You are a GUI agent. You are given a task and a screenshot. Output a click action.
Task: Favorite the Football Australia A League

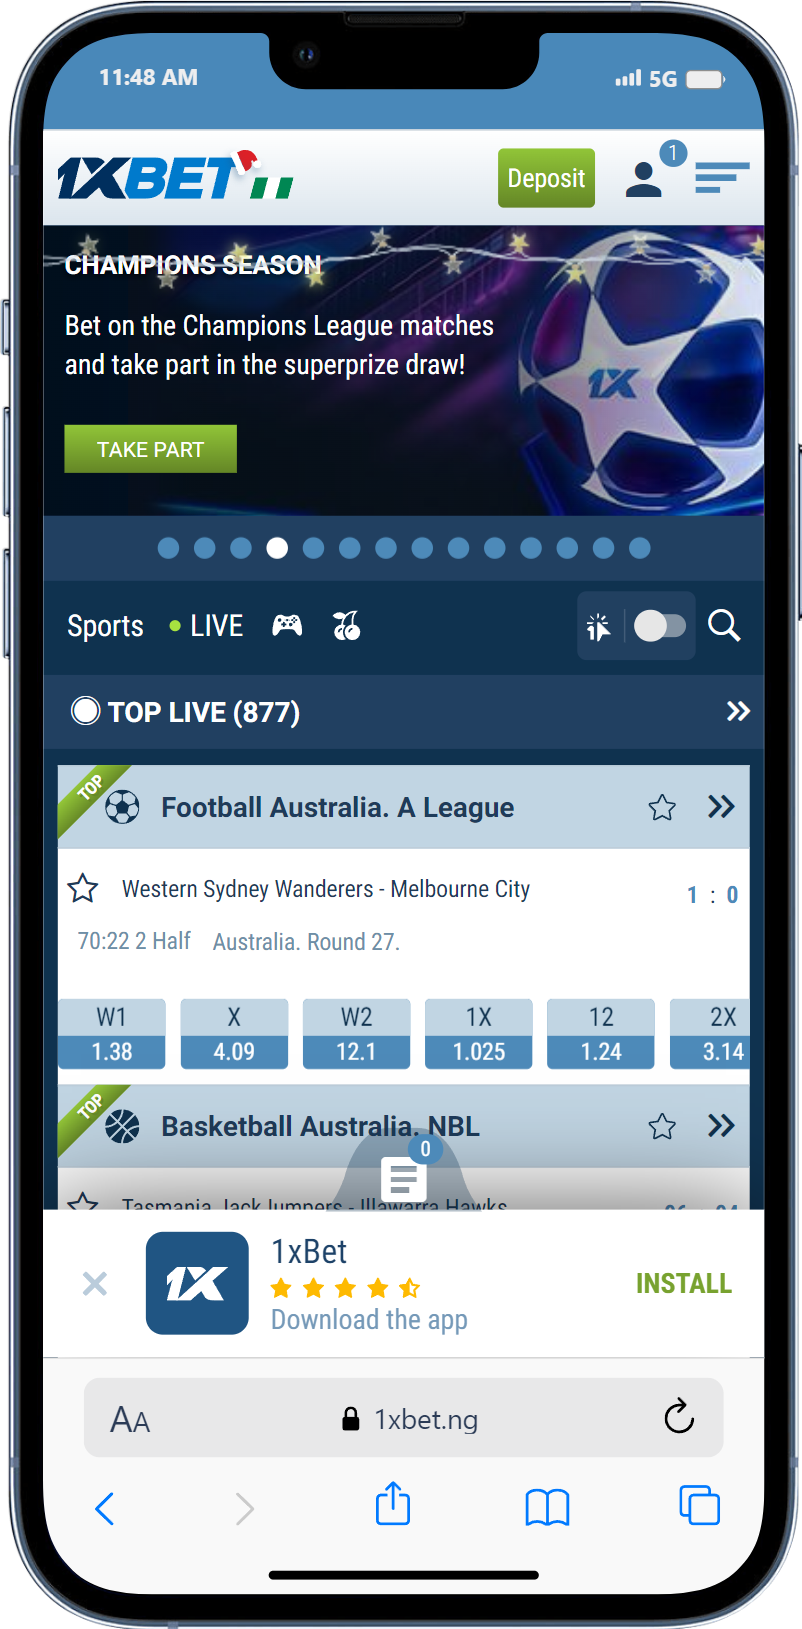click(662, 808)
